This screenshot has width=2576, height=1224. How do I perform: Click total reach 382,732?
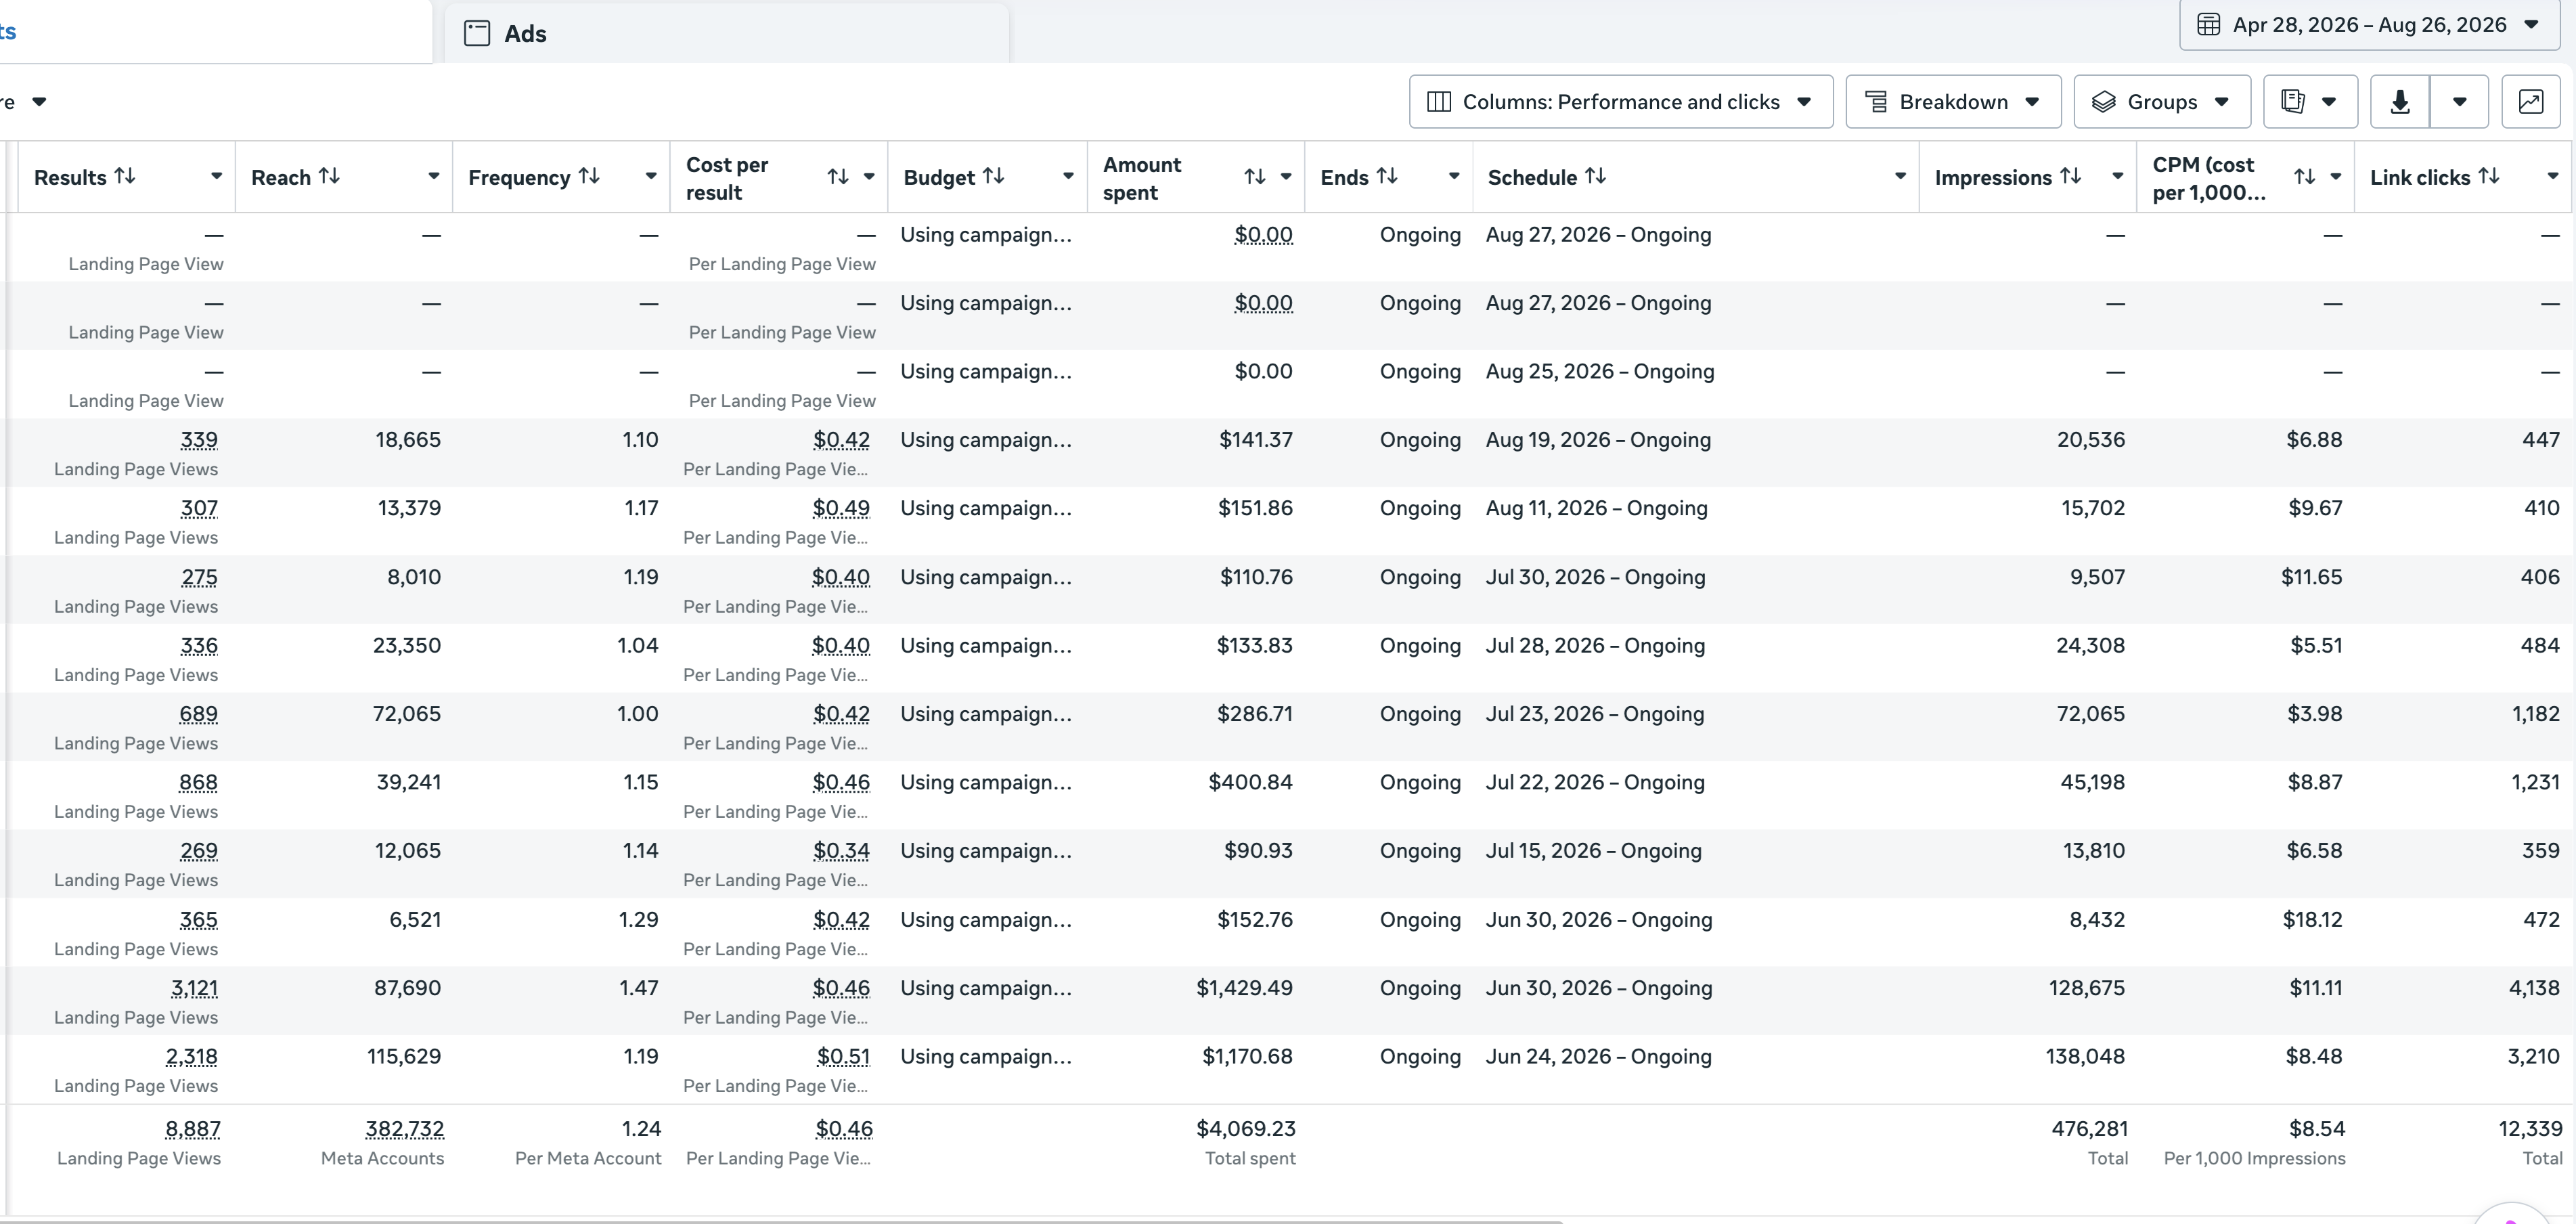click(x=404, y=1129)
